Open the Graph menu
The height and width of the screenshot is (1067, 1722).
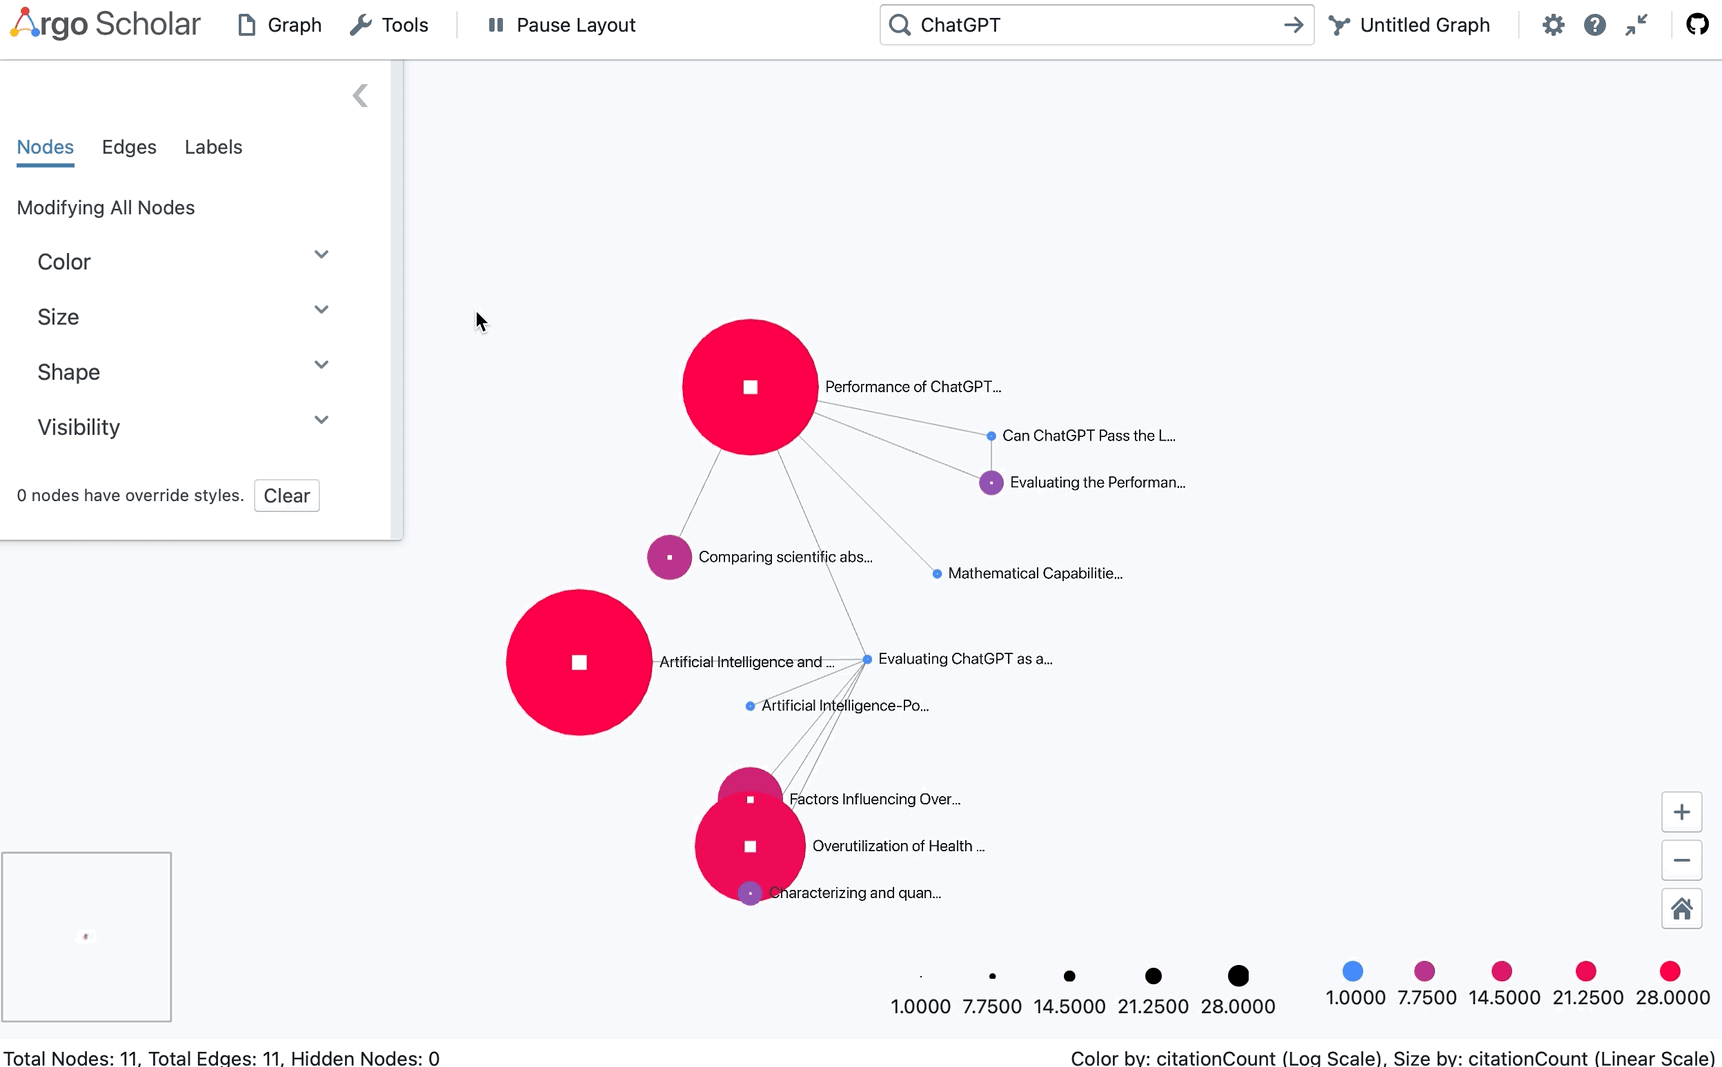[x=279, y=25]
